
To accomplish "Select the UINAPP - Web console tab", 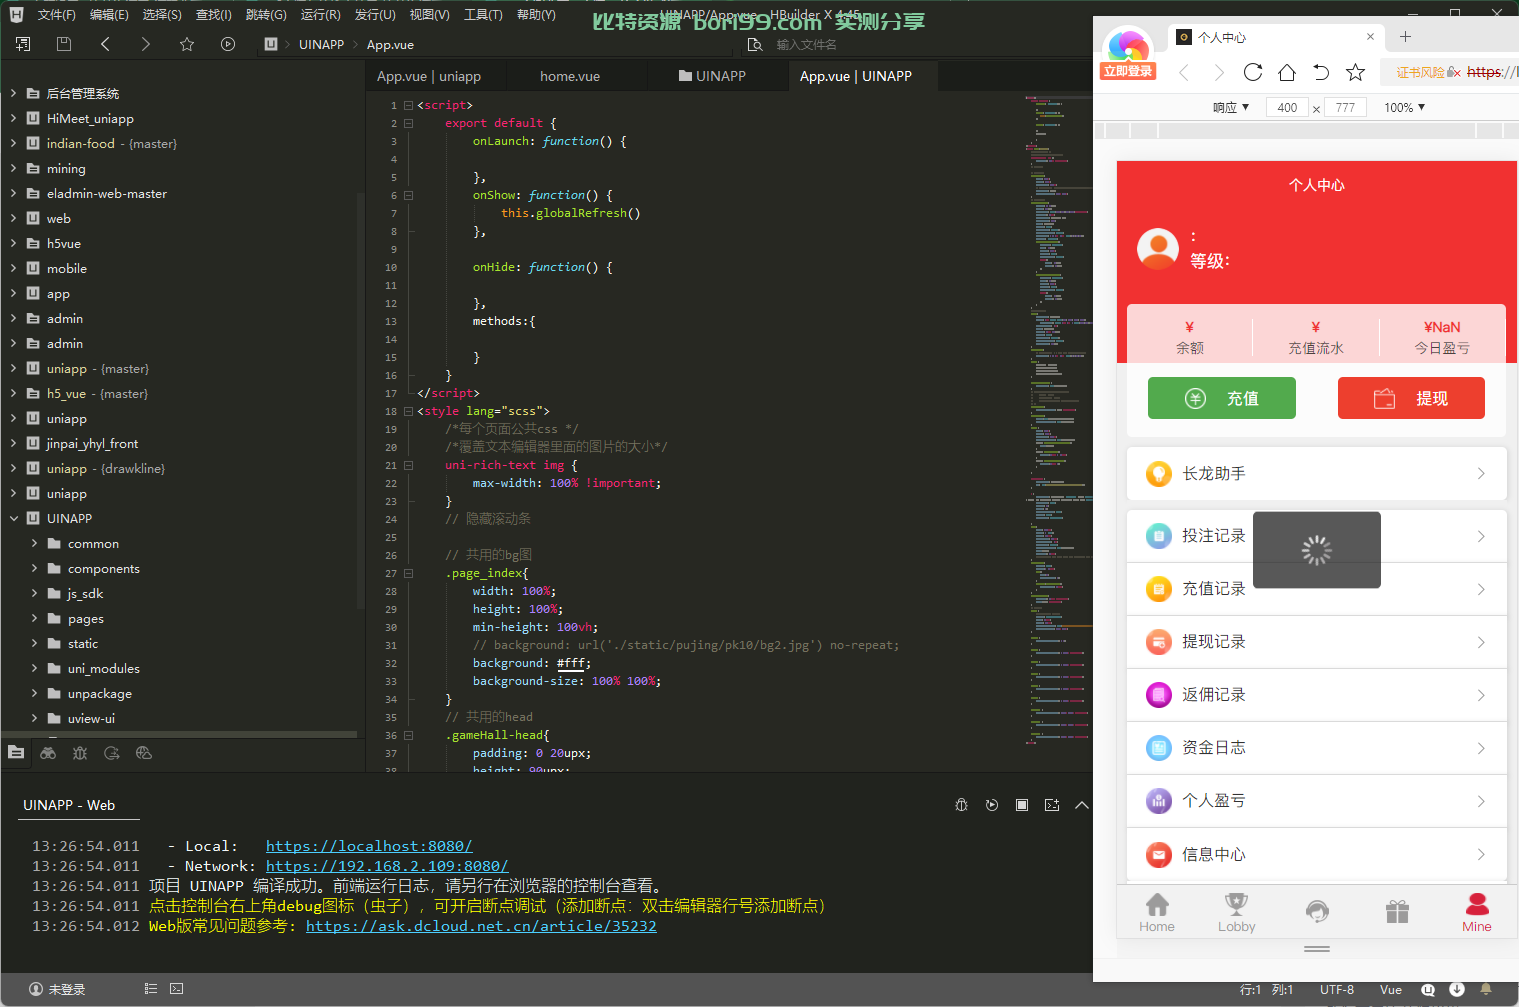I will [69, 805].
